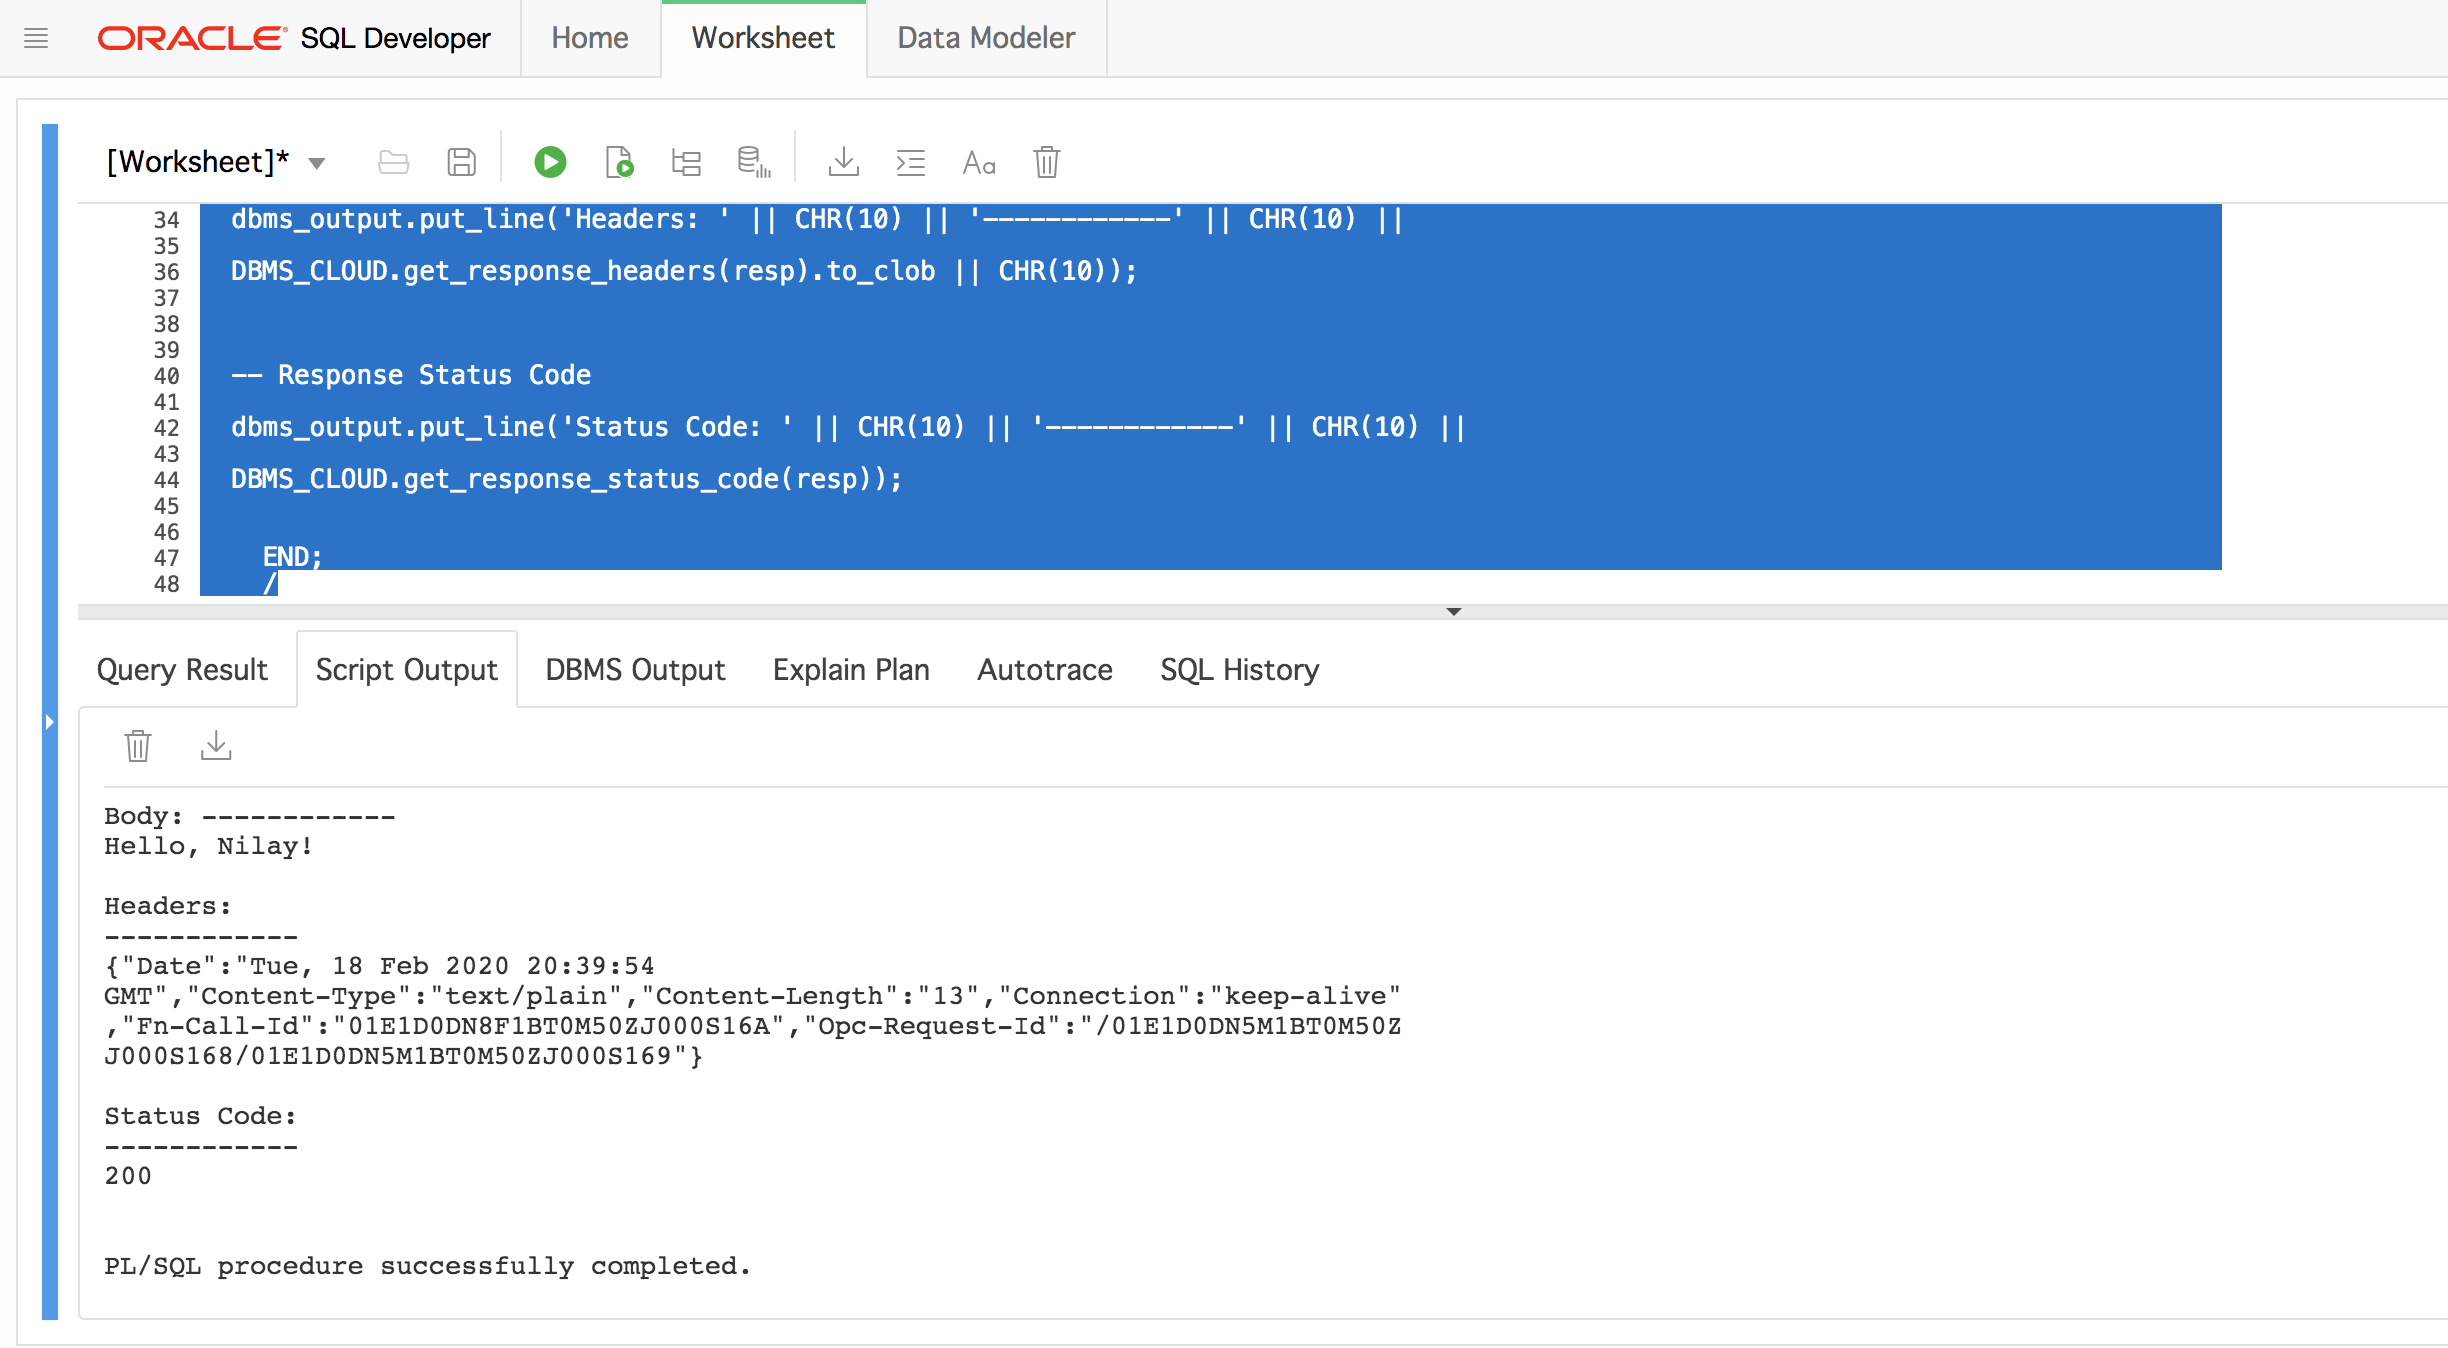Click the END; line in the editor

click(292, 557)
